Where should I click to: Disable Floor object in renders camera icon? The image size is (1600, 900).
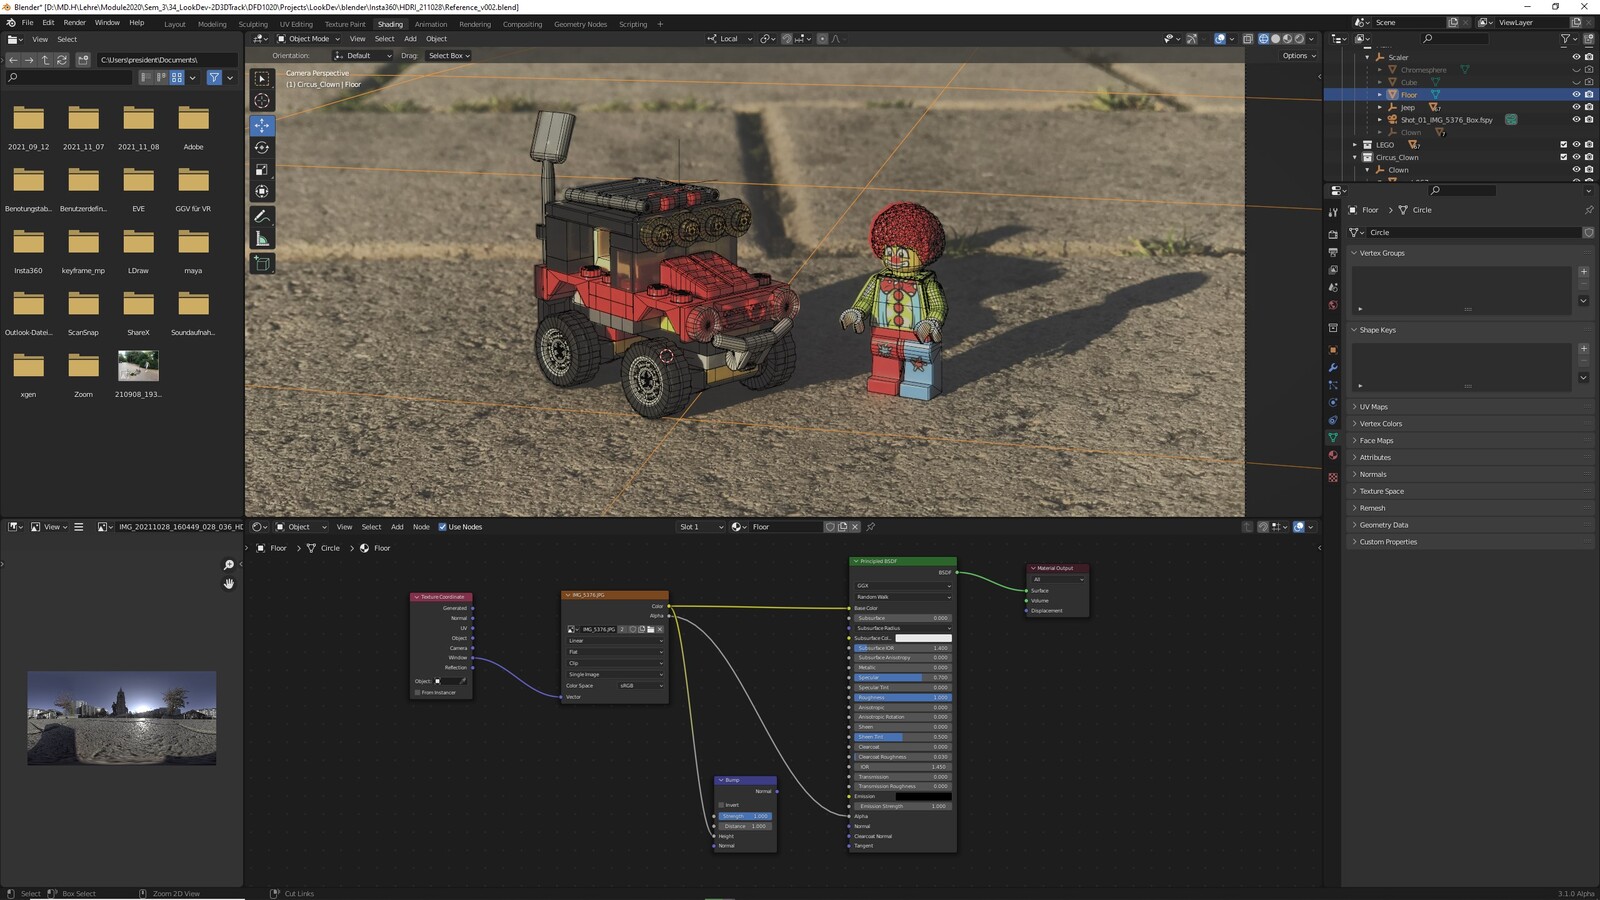point(1589,95)
